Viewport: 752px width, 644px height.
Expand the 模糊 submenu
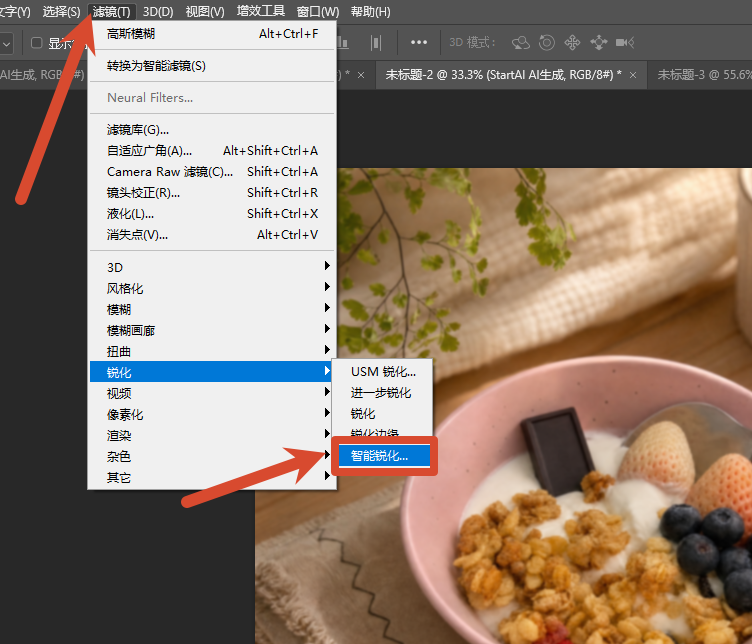click(x=212, y=309)
